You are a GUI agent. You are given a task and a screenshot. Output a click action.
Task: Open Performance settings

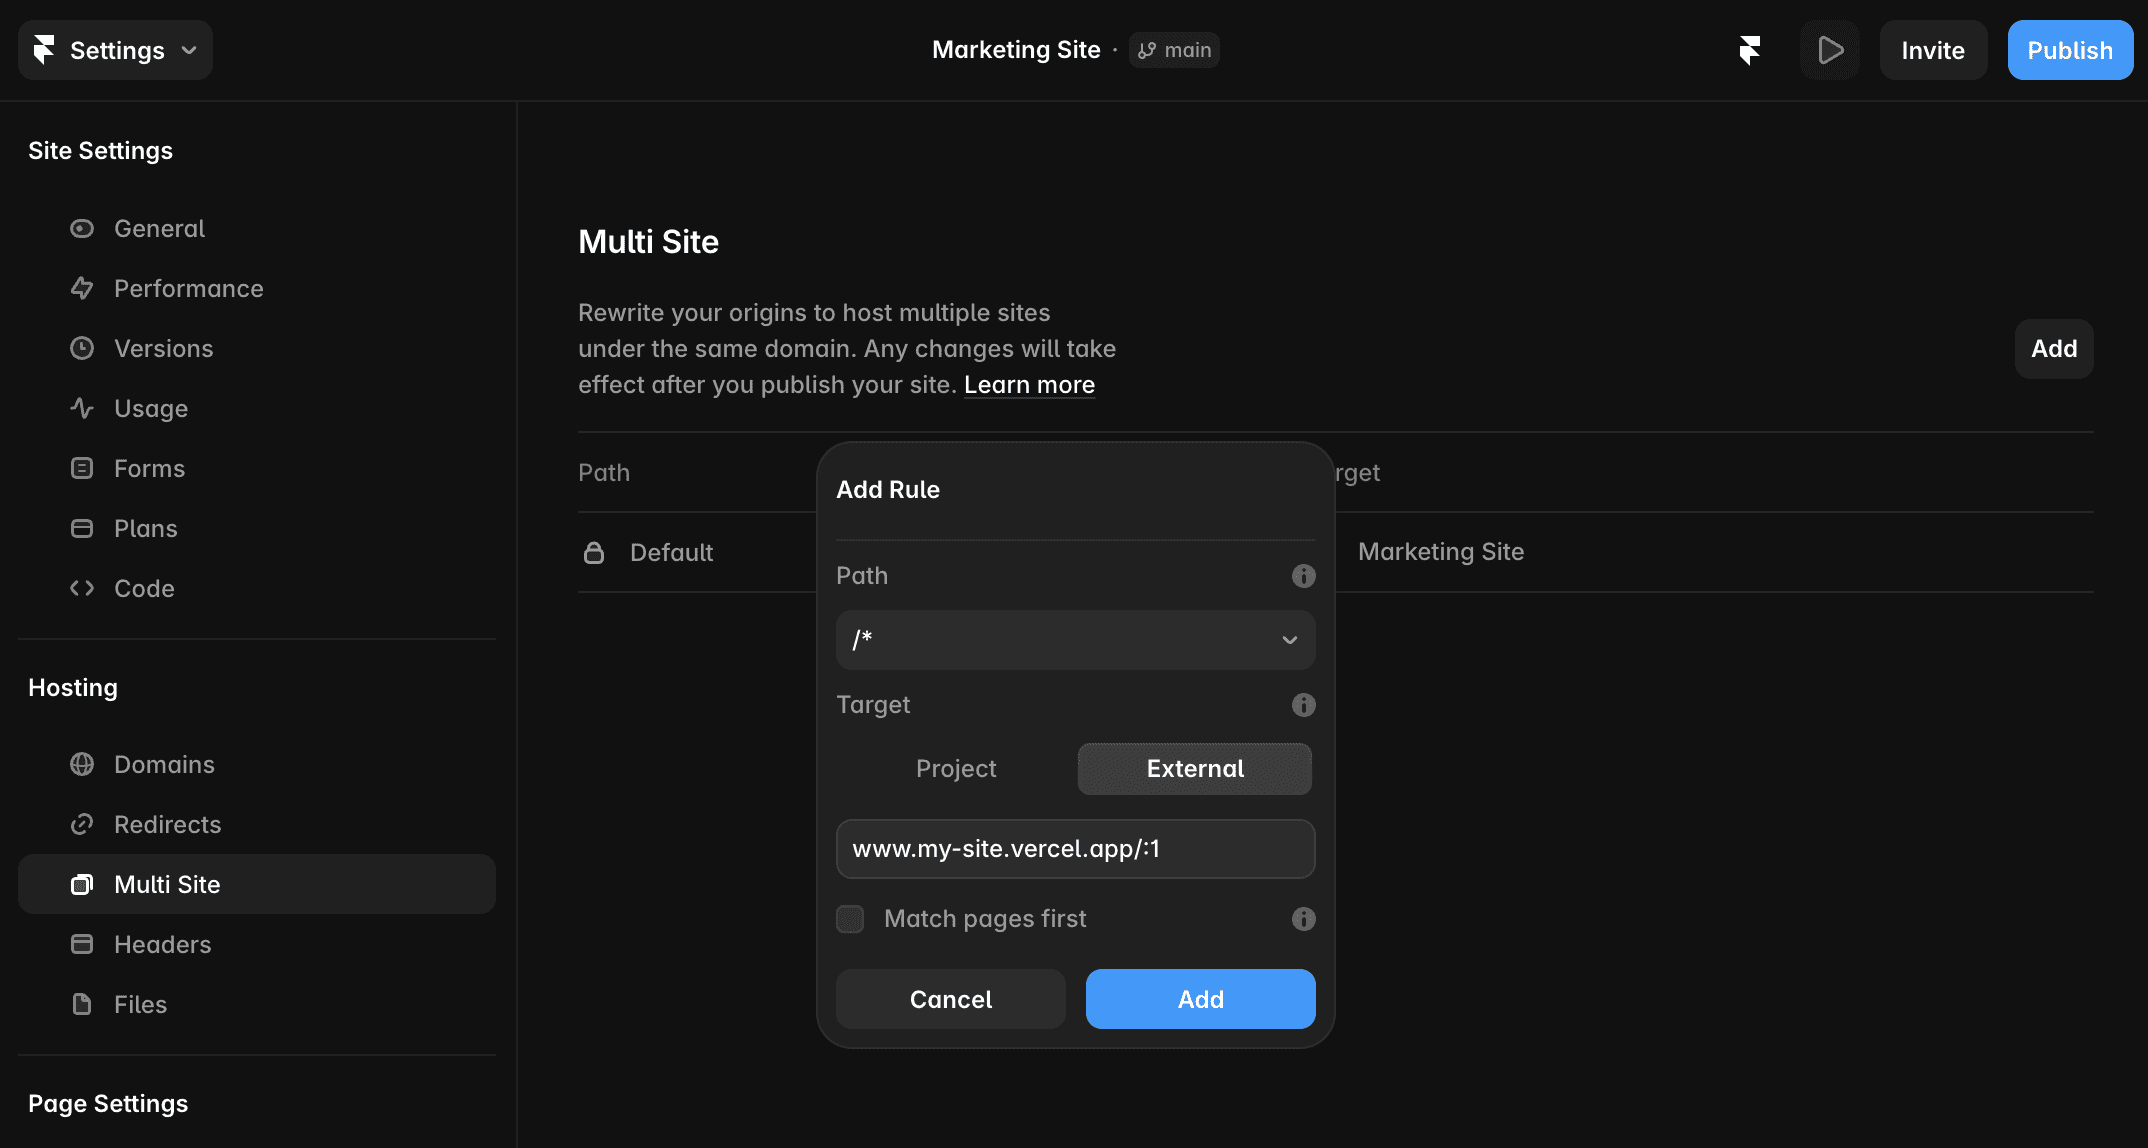coord(189,289)
